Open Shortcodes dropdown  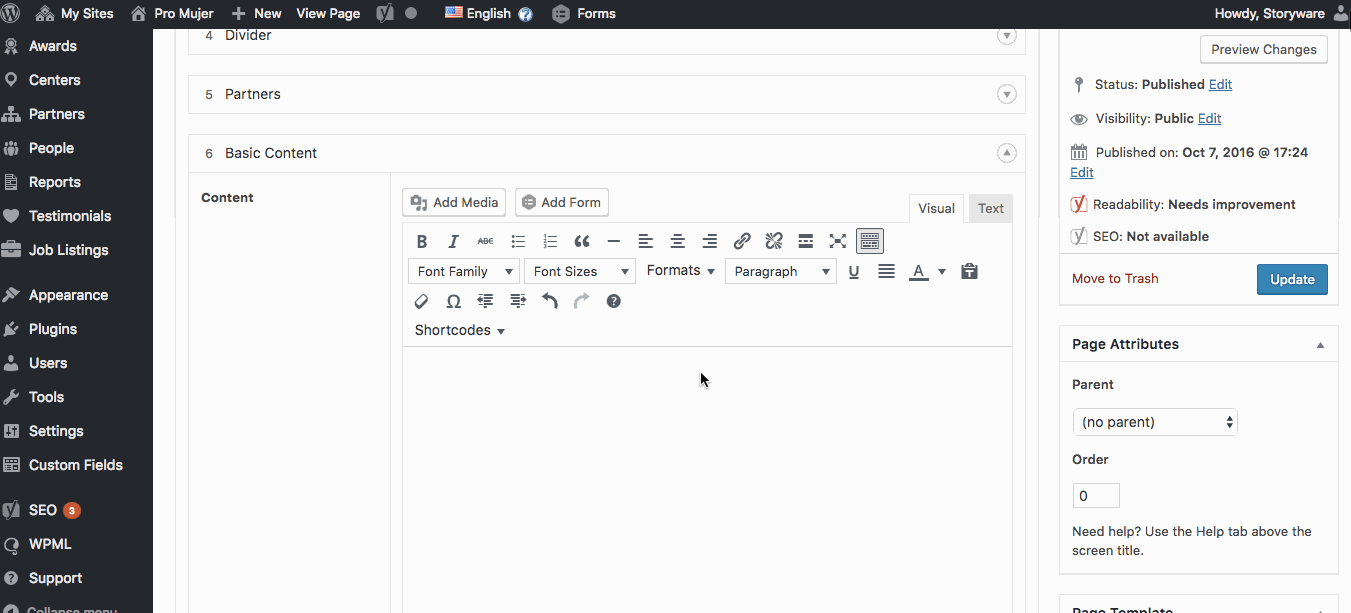(x=460, y=330)
